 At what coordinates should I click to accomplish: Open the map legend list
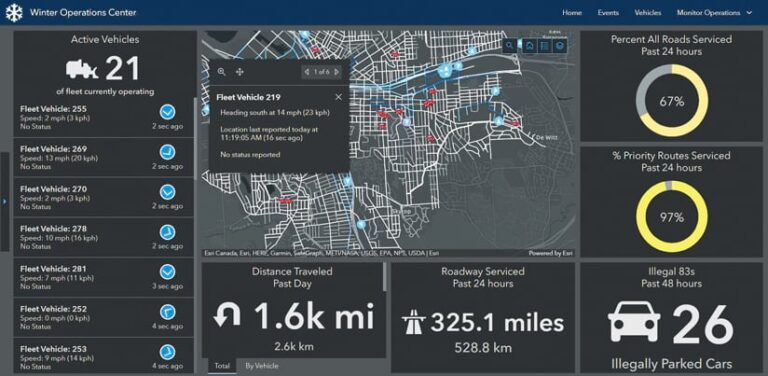click(544, 46)
